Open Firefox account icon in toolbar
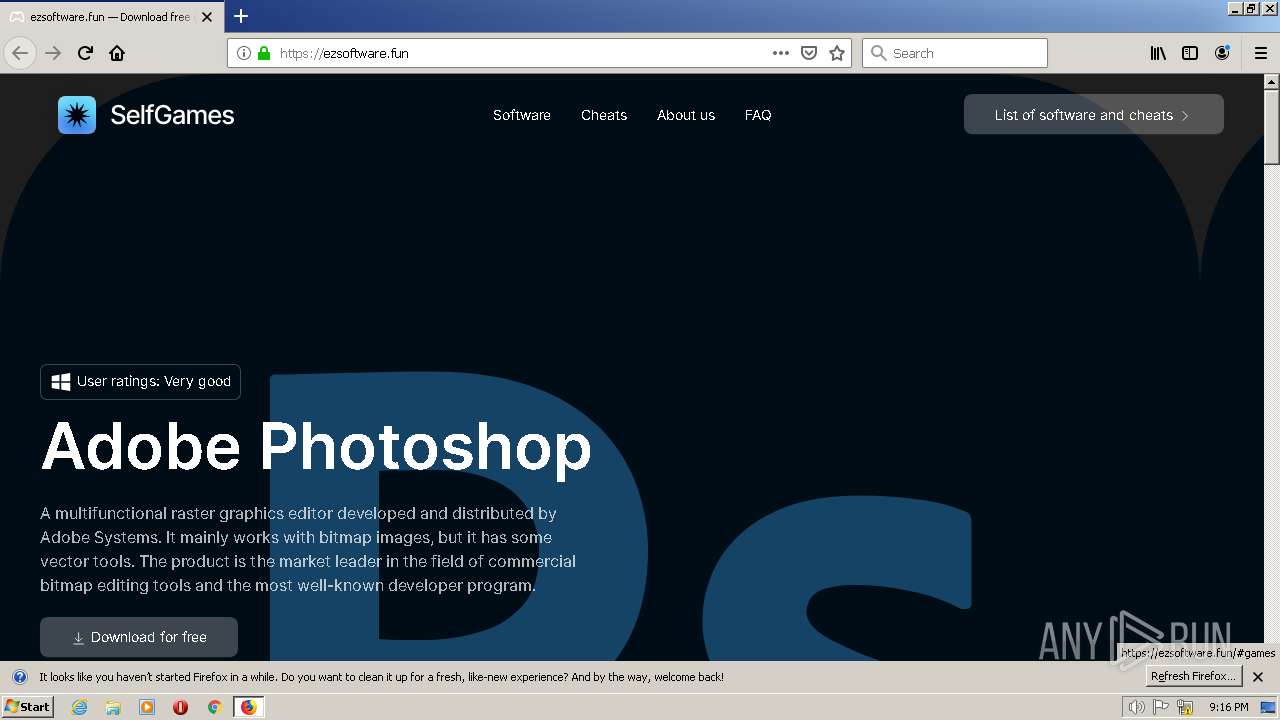This screenshot has width=1280, height=720. click(x=1222, y=53)
